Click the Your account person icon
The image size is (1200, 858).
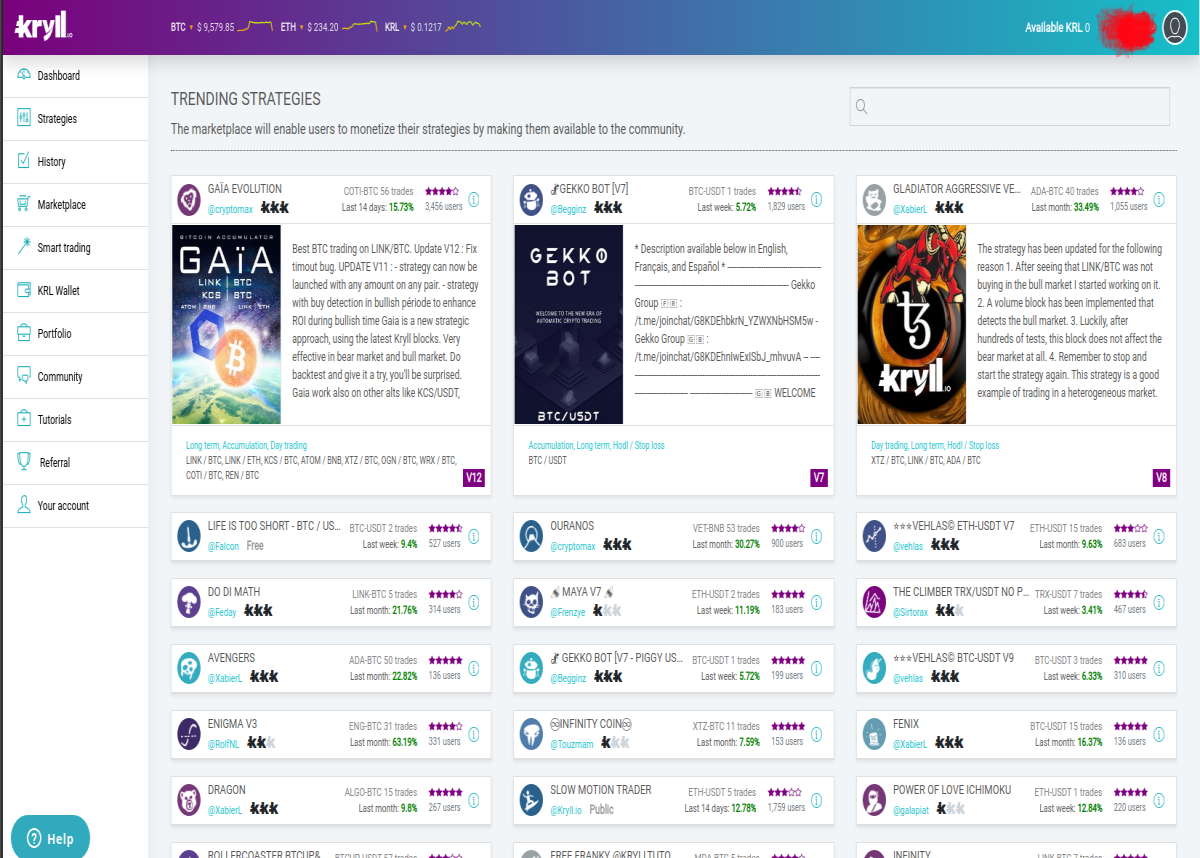[x=24, y=505]
